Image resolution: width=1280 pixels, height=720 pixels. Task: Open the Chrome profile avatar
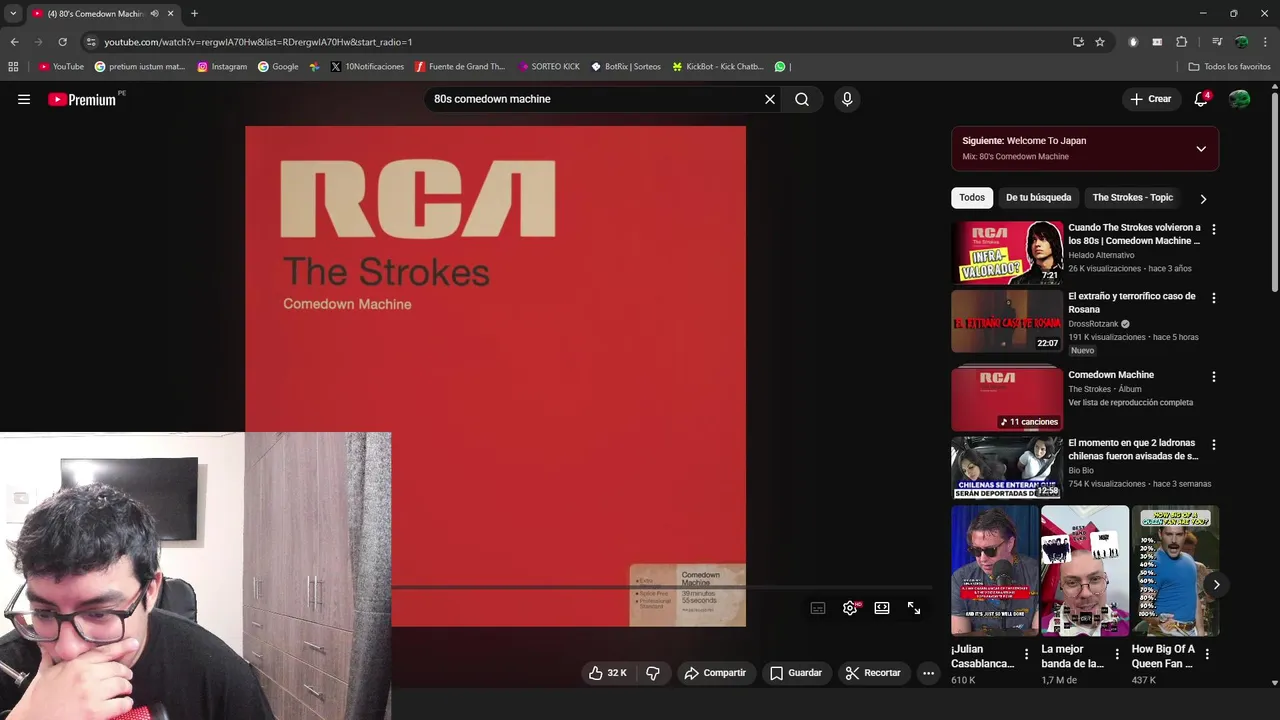(1241, 42)
